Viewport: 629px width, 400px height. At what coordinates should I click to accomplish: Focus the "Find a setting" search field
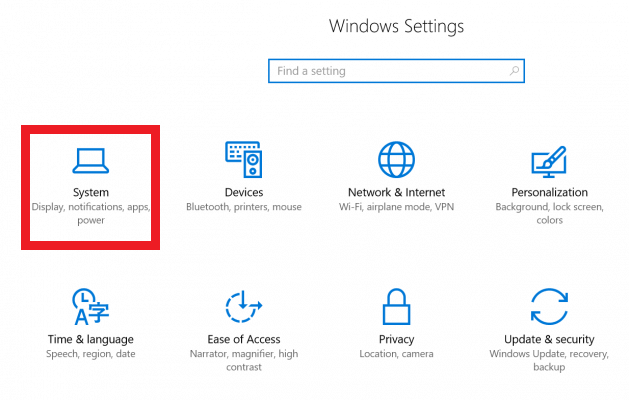(390, 71)
